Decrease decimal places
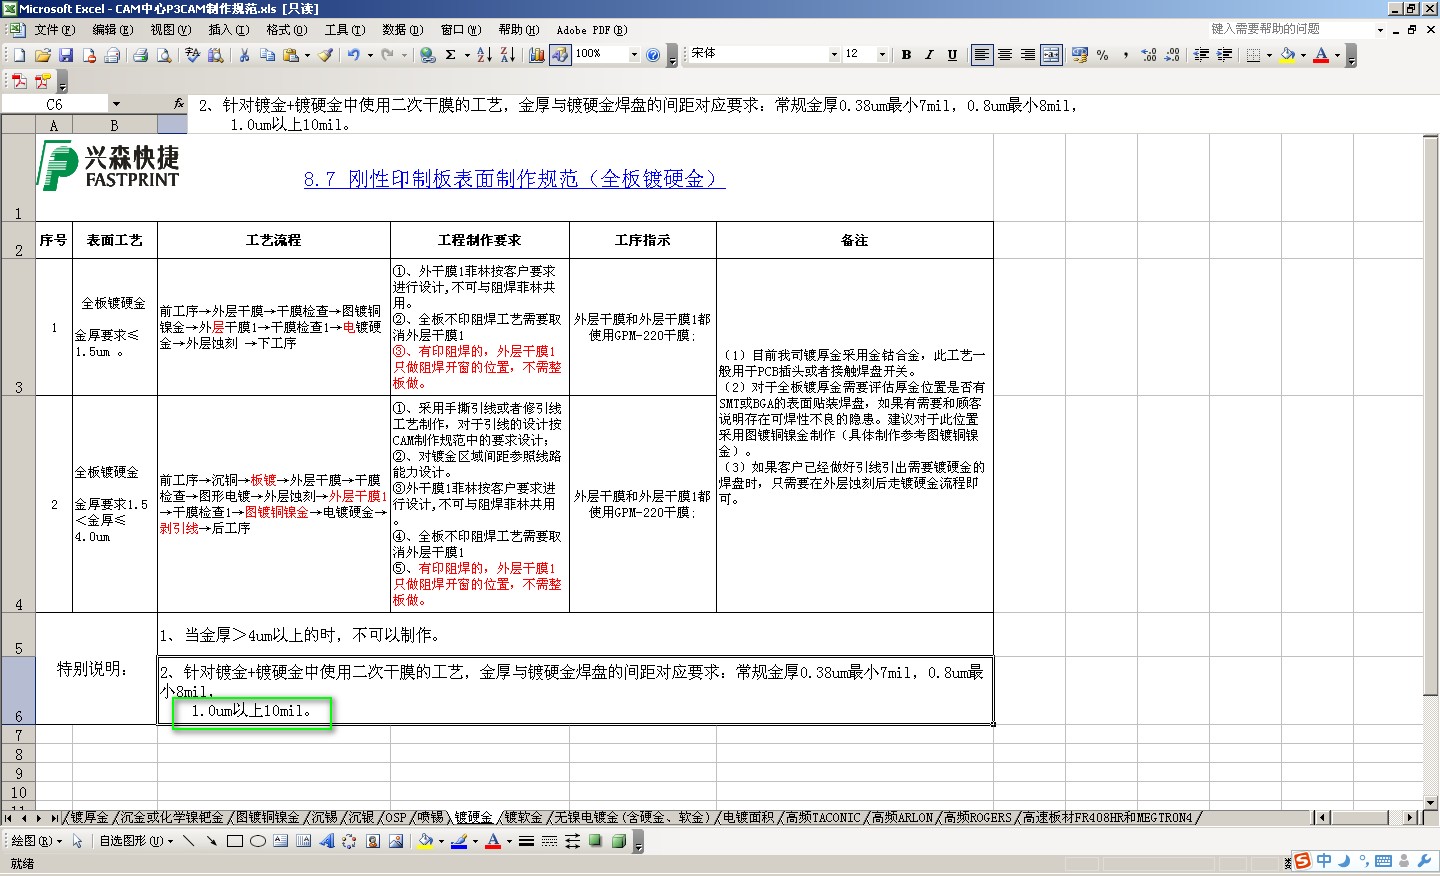This screenshot has width=1440, height=876. (x=1172, y=55)
